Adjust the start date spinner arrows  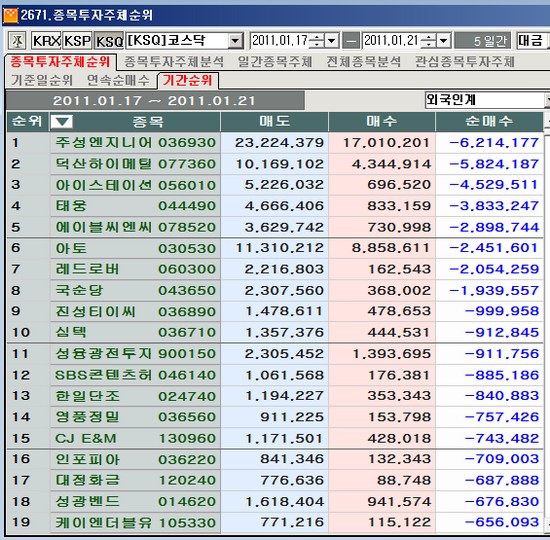click(x=317, y=41)
